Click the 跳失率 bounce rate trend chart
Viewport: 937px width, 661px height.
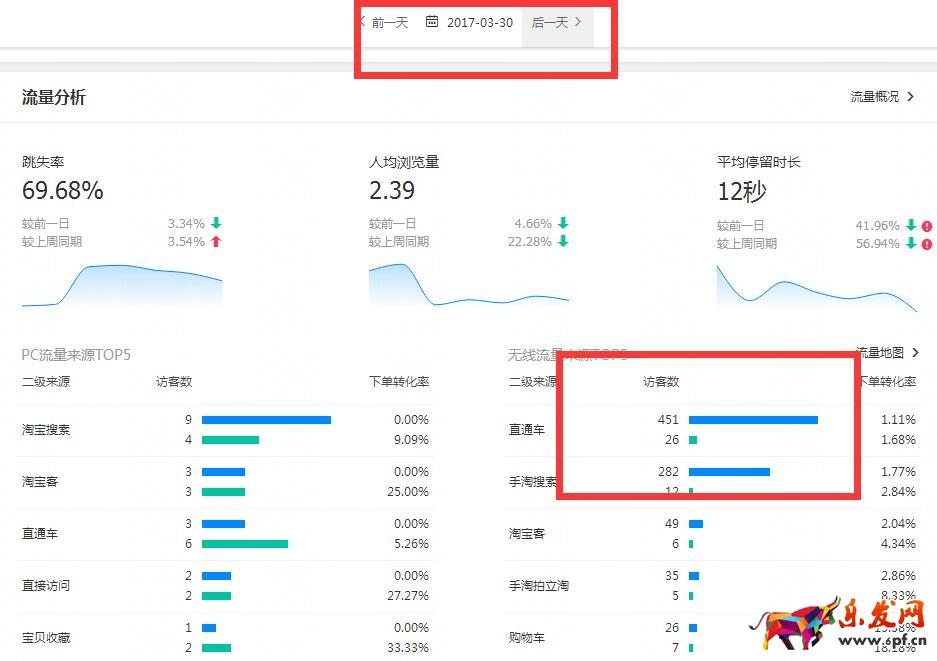[122, 286]
